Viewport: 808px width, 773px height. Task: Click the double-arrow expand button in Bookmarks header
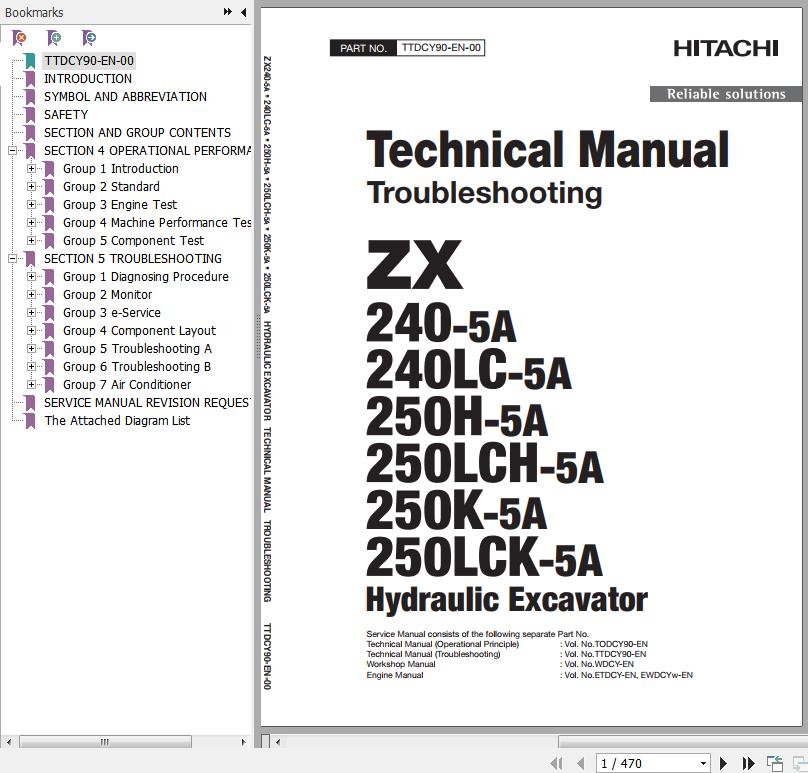click(x=227, y=12)
